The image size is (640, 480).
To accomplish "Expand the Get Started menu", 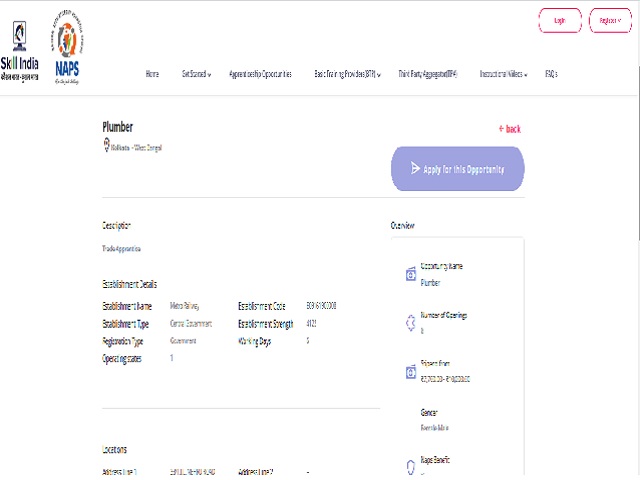I will 196,74.
